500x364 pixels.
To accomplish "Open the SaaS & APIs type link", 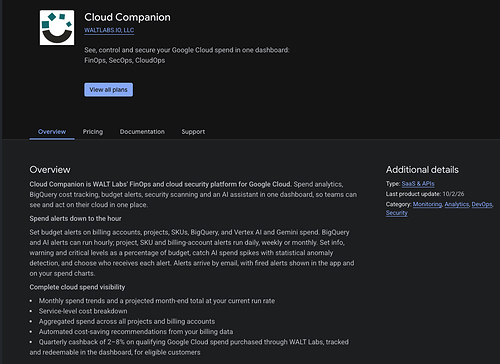I will (418, 184).
